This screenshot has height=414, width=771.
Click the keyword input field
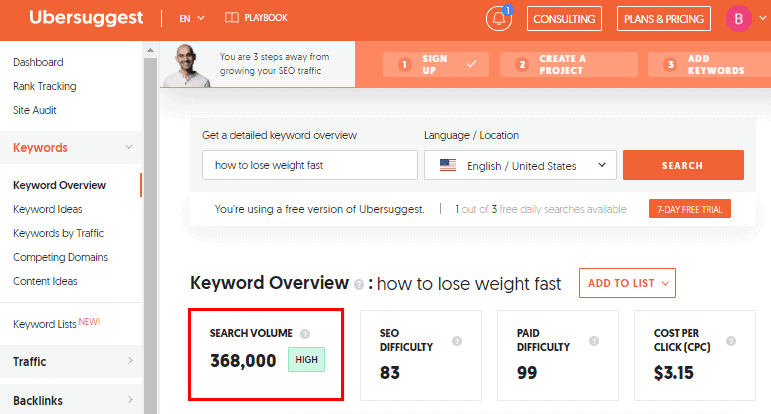(310, 165)
